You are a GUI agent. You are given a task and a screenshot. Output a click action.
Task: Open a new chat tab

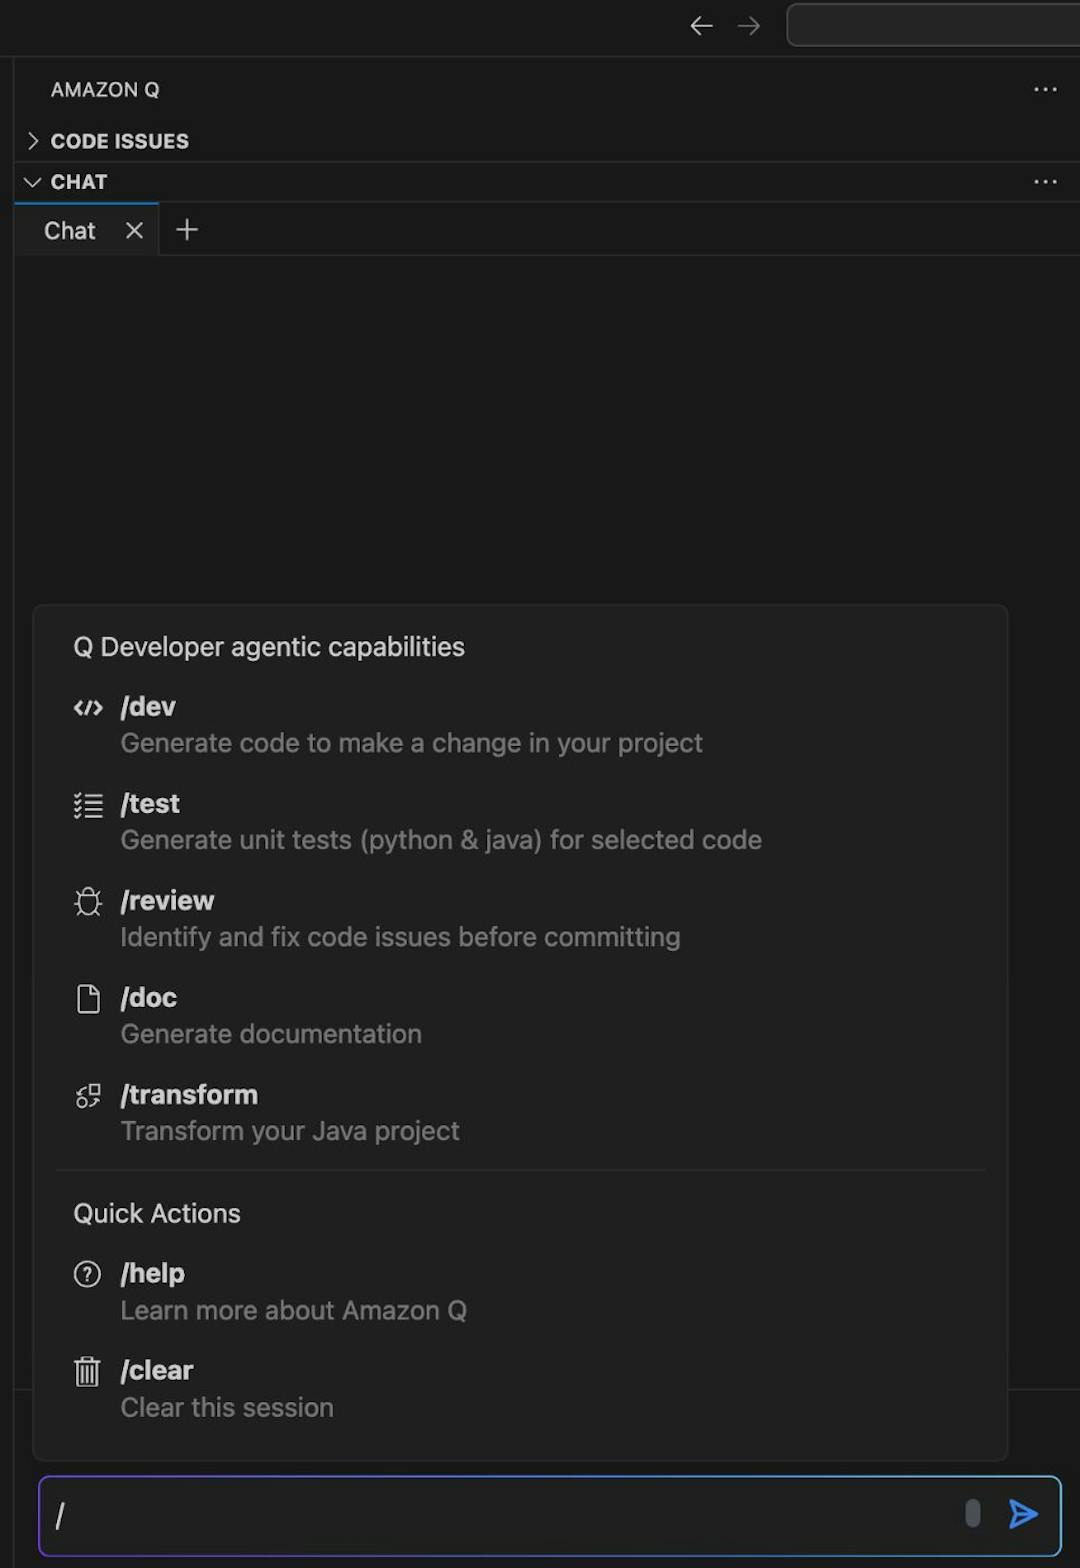coord(186,230)
